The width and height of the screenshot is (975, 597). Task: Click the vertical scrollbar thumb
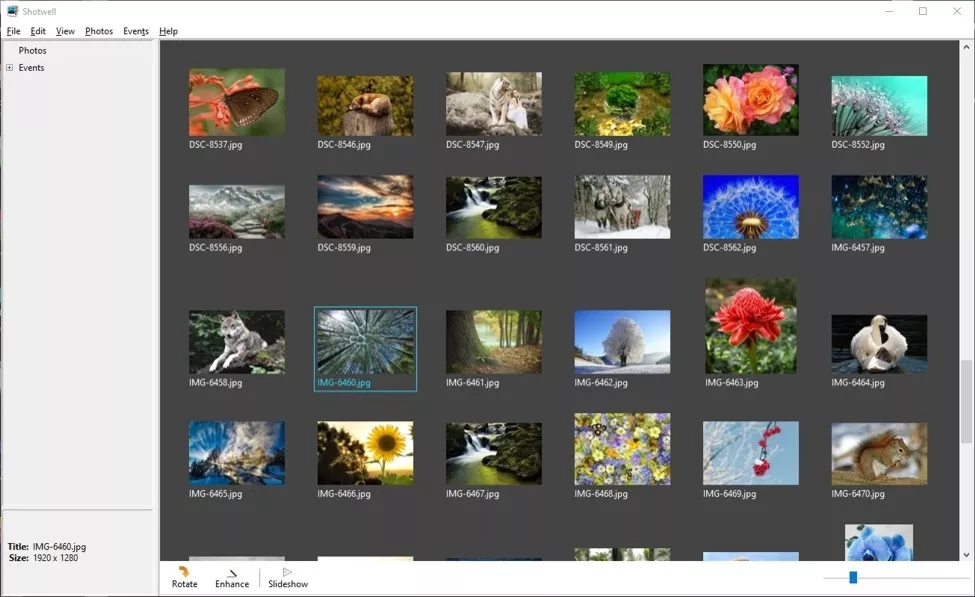[x=966, y=400]
